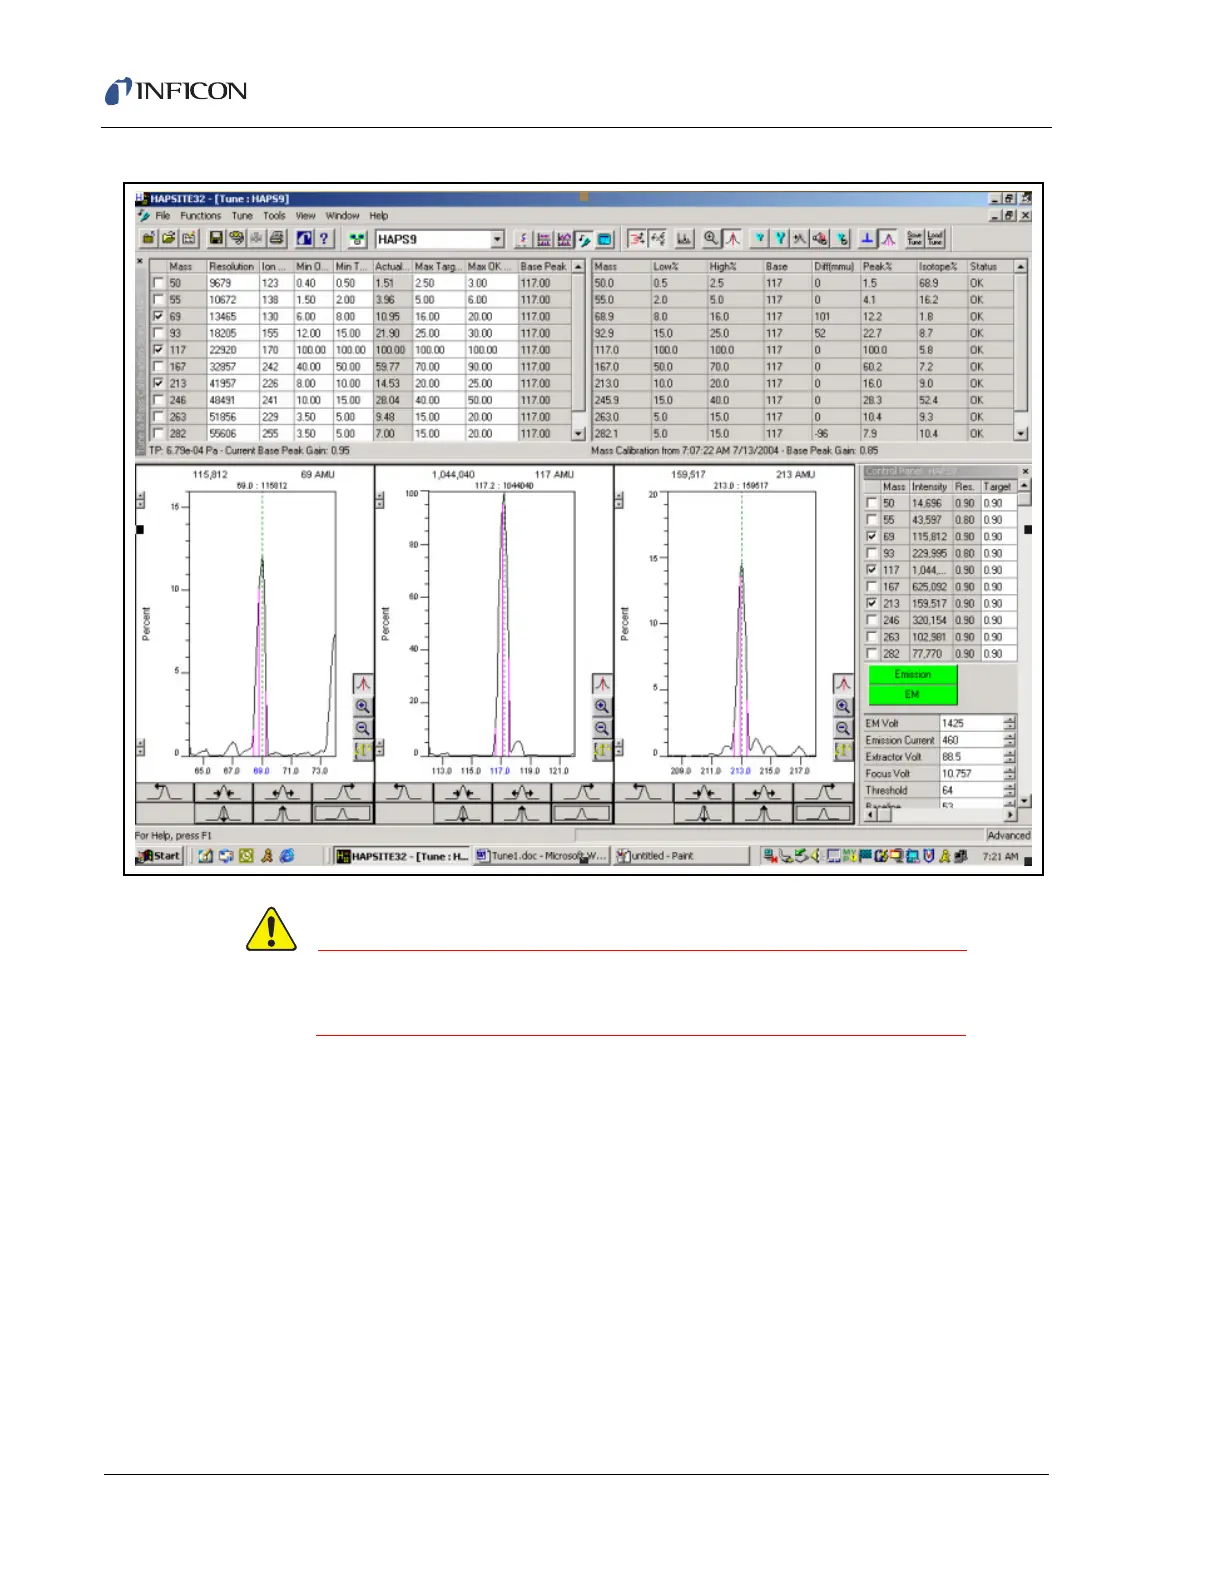Click the first peak-shape button under 69 AMU plot

[x=165, y=792]
